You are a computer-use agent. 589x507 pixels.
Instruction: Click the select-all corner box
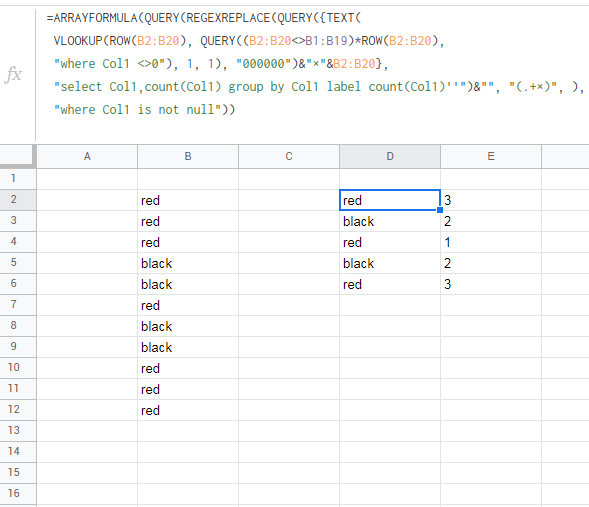[x=18, y=156]
